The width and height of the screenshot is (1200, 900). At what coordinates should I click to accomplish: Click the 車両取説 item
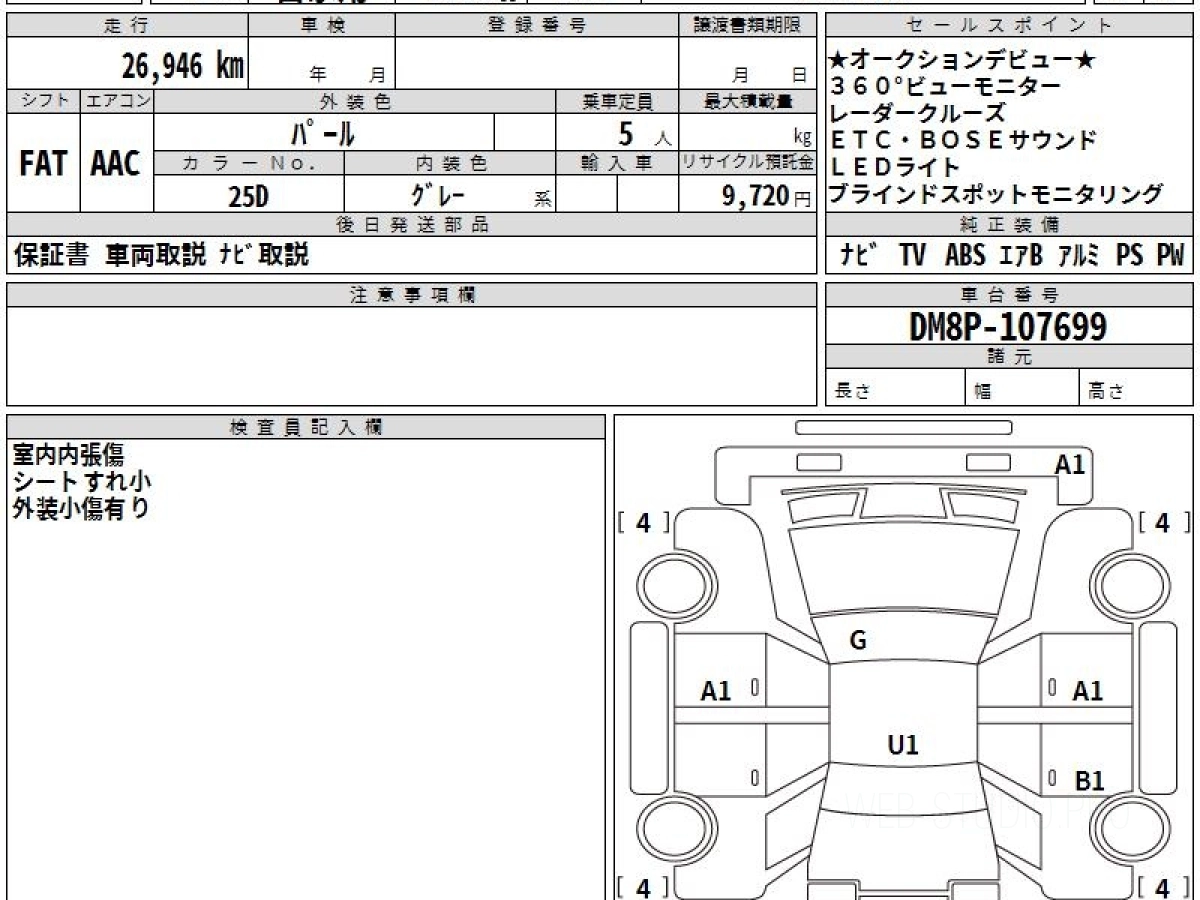tap(155, 255)
